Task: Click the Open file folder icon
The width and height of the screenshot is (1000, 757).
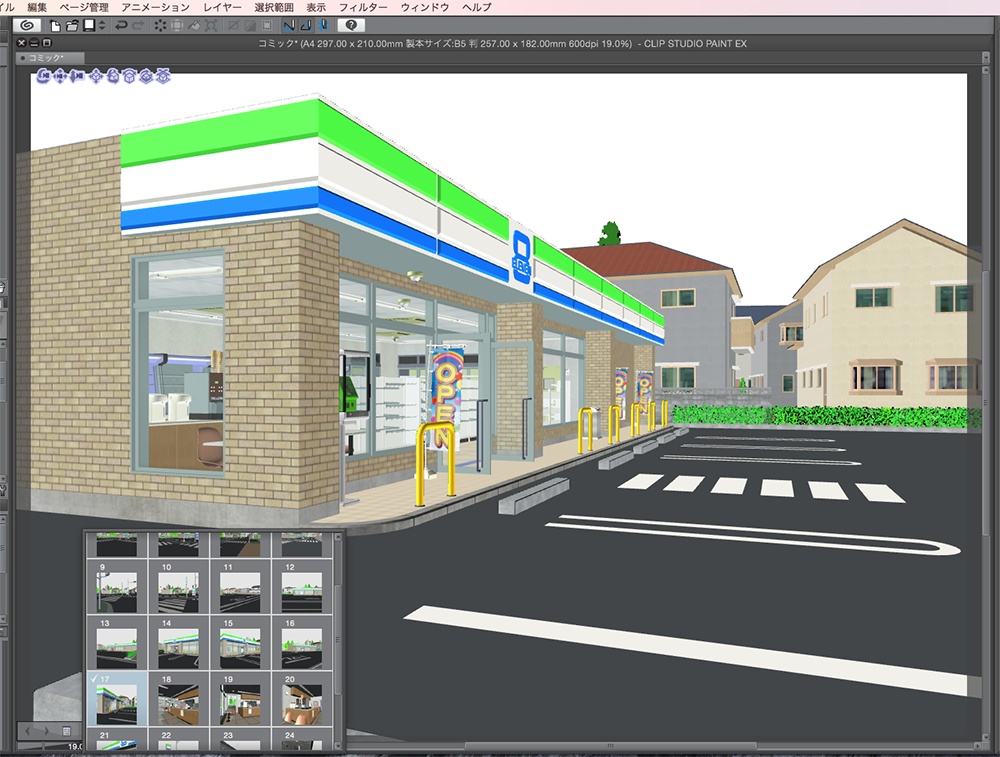Action: tap(72, 26)
